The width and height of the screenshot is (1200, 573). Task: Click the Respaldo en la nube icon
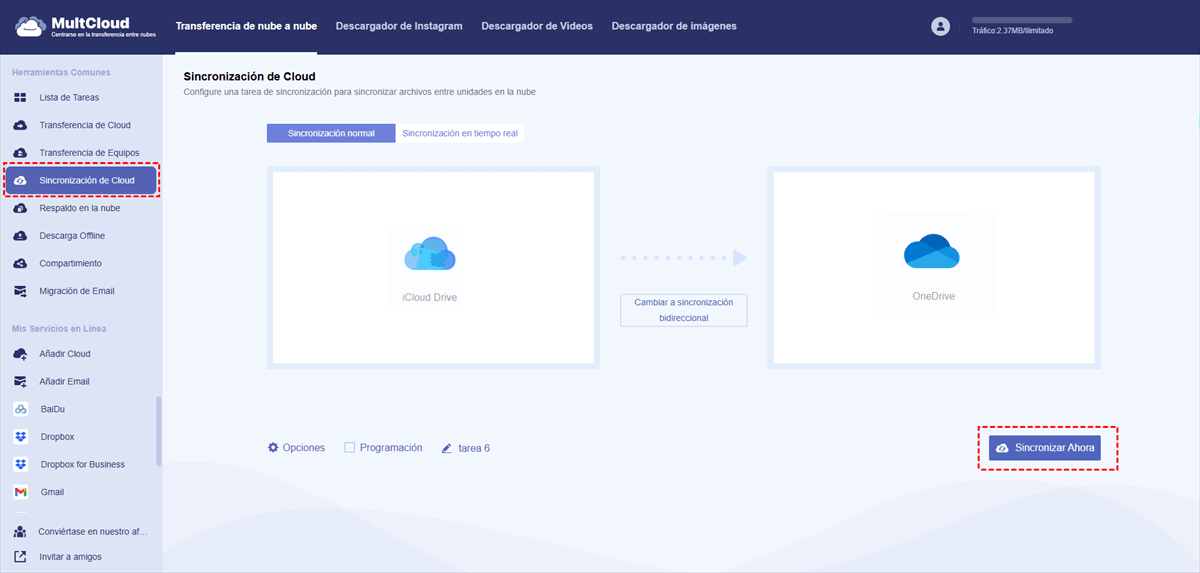click(20, 208)
